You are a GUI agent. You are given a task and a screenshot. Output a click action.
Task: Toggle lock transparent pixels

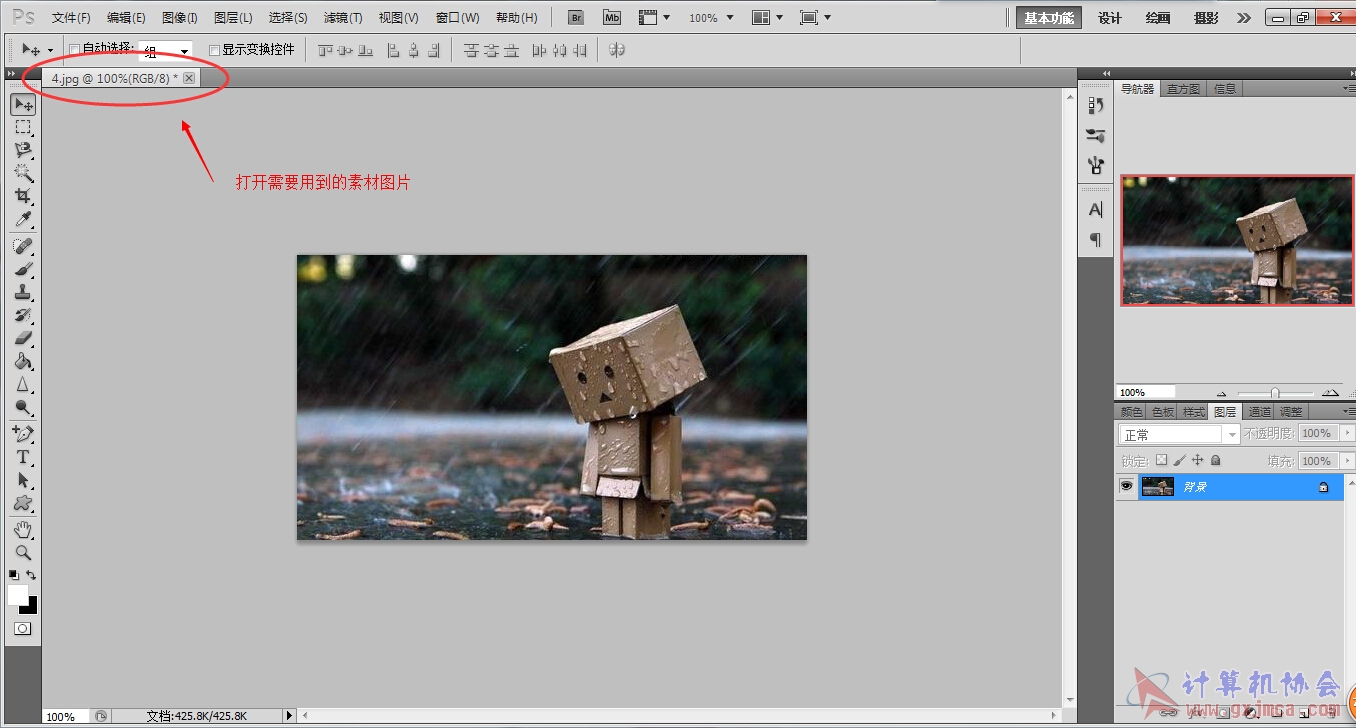1161,460
